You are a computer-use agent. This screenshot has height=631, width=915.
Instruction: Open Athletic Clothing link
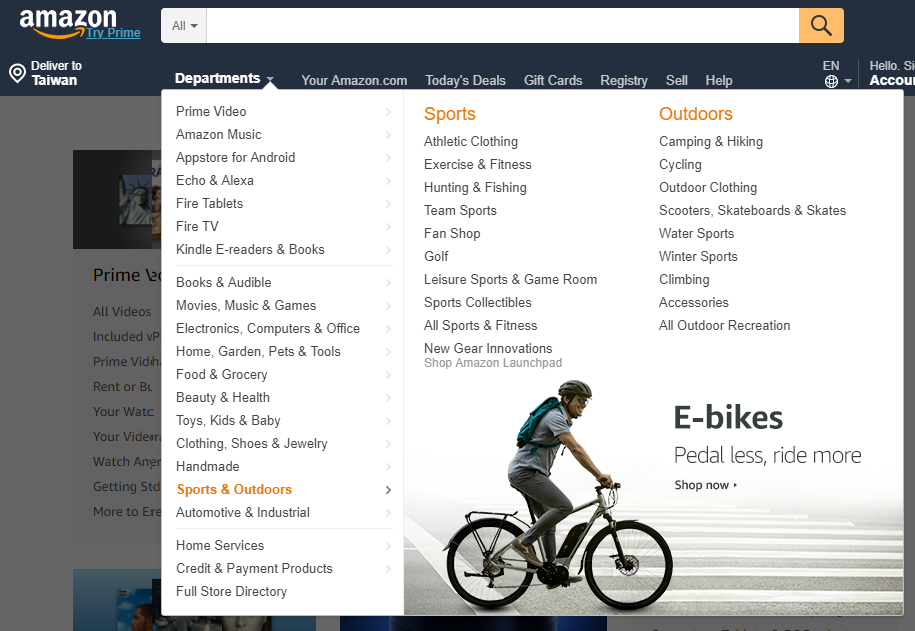pos(470,142)
